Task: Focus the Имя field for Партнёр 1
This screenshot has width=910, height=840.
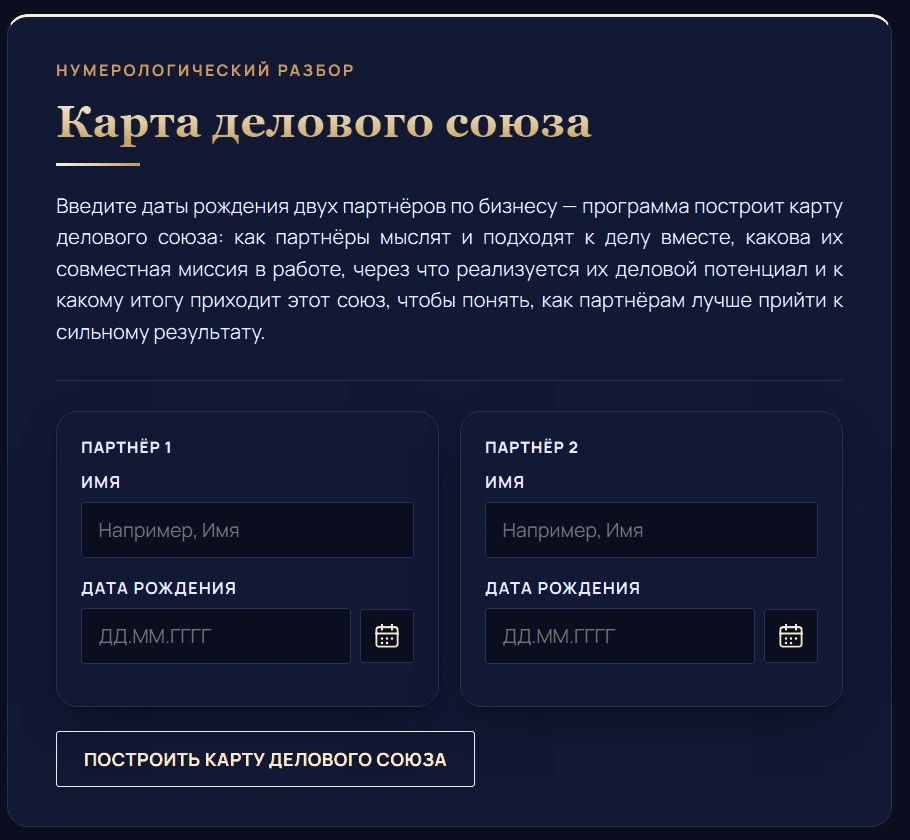Action: tap(247, 530)
